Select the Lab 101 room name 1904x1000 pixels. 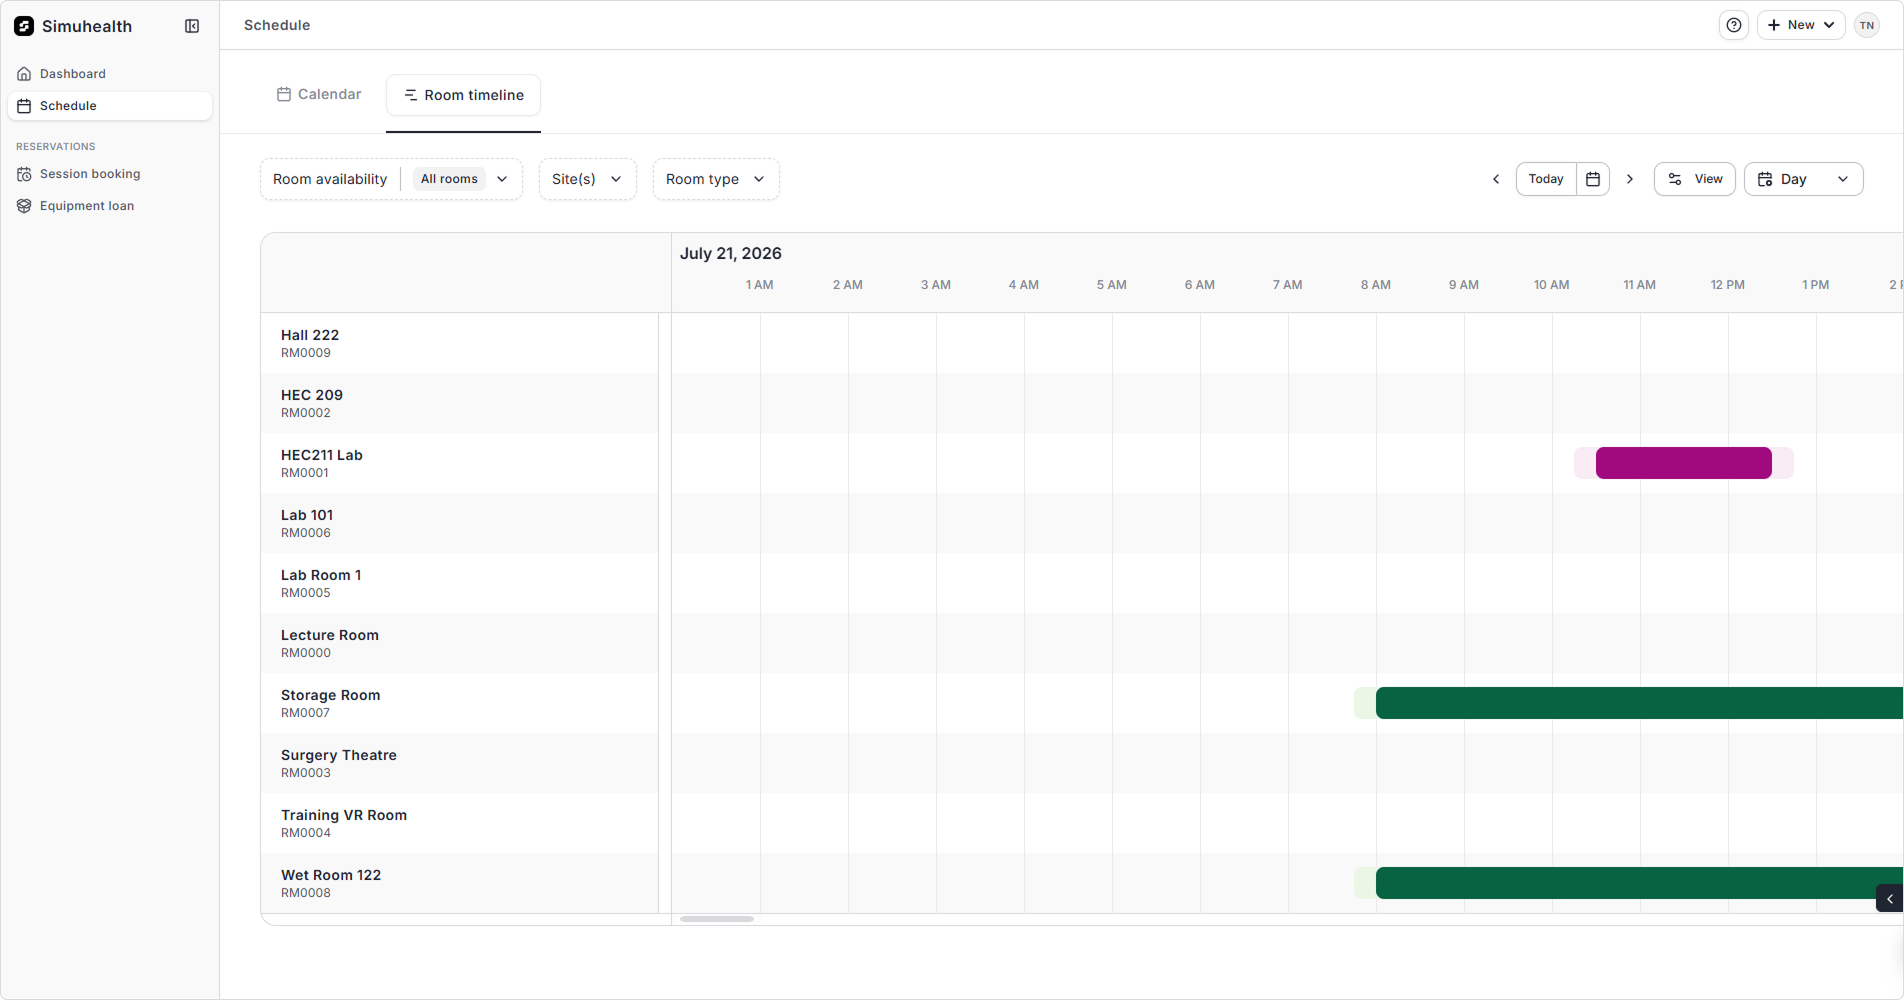pos(307,515)
